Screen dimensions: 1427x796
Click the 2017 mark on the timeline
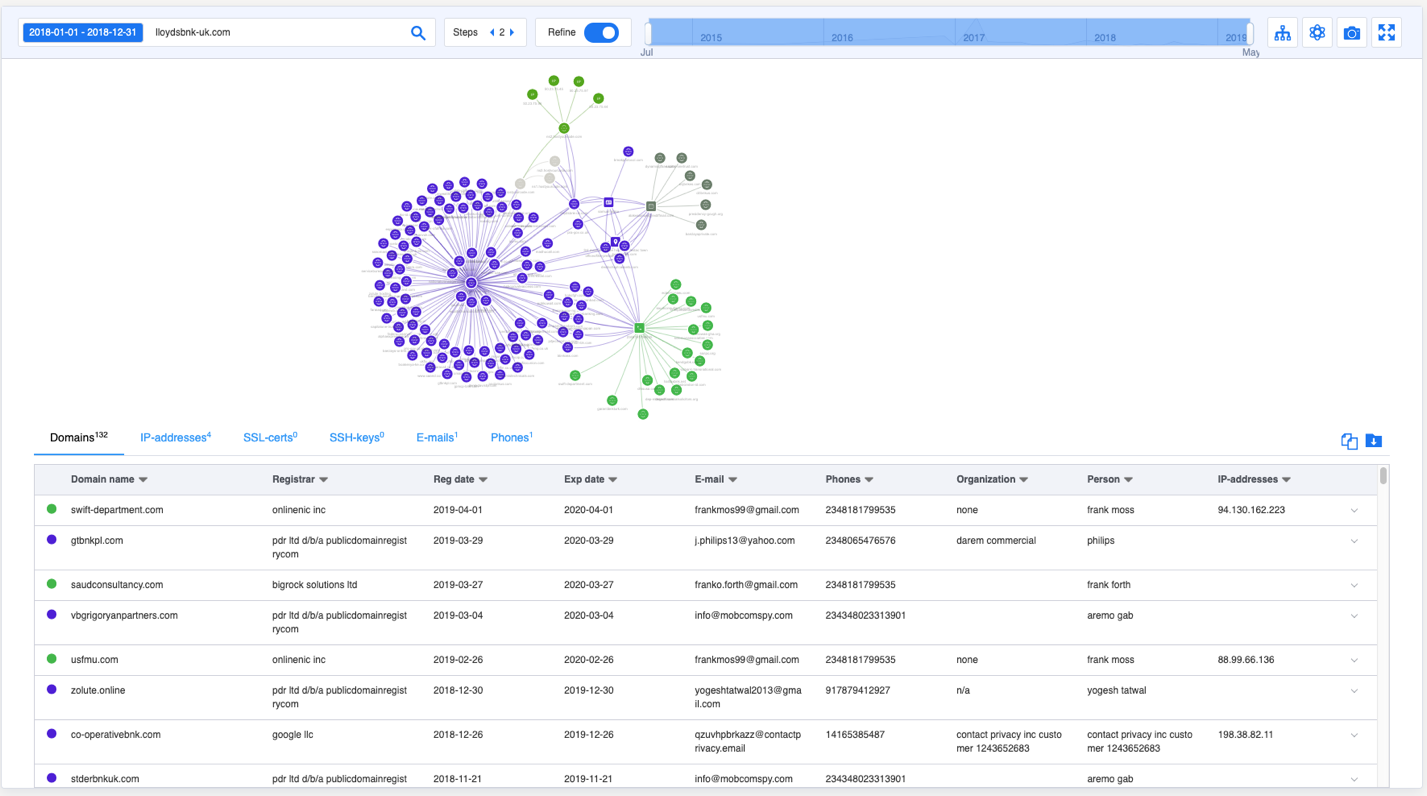tap(973, 38)
